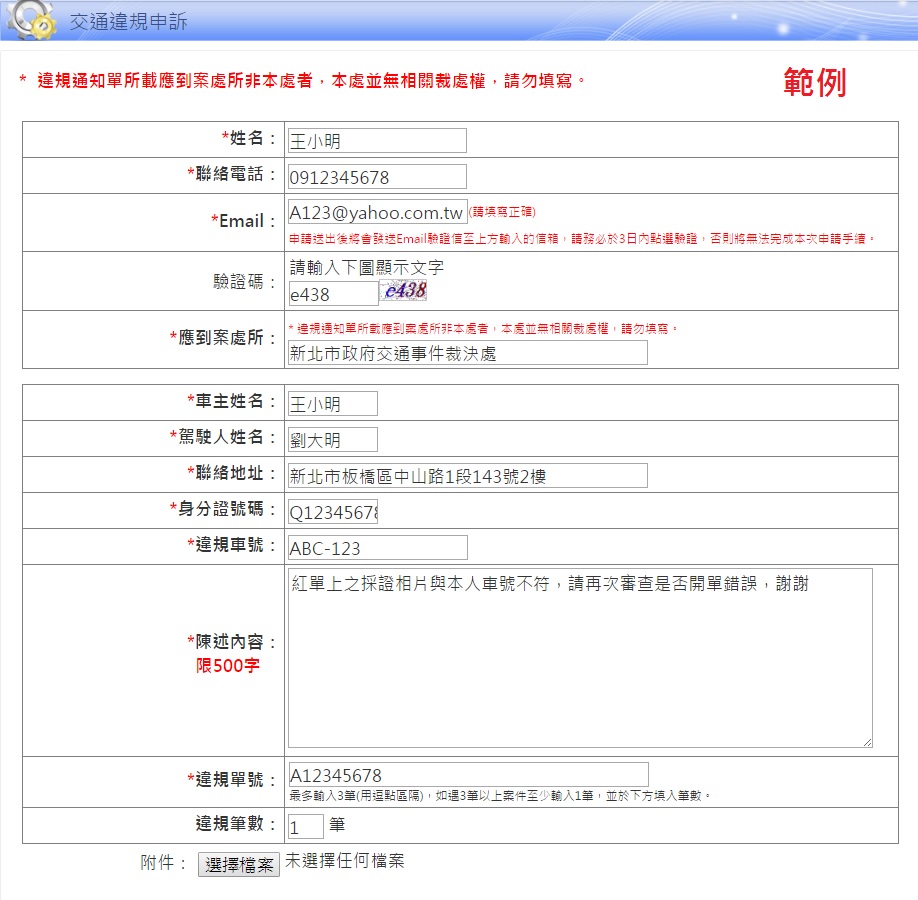This screenshot has height=900, width=918.
Task: Click the 交通違規申訴 page title
Action: coord(128,22)
